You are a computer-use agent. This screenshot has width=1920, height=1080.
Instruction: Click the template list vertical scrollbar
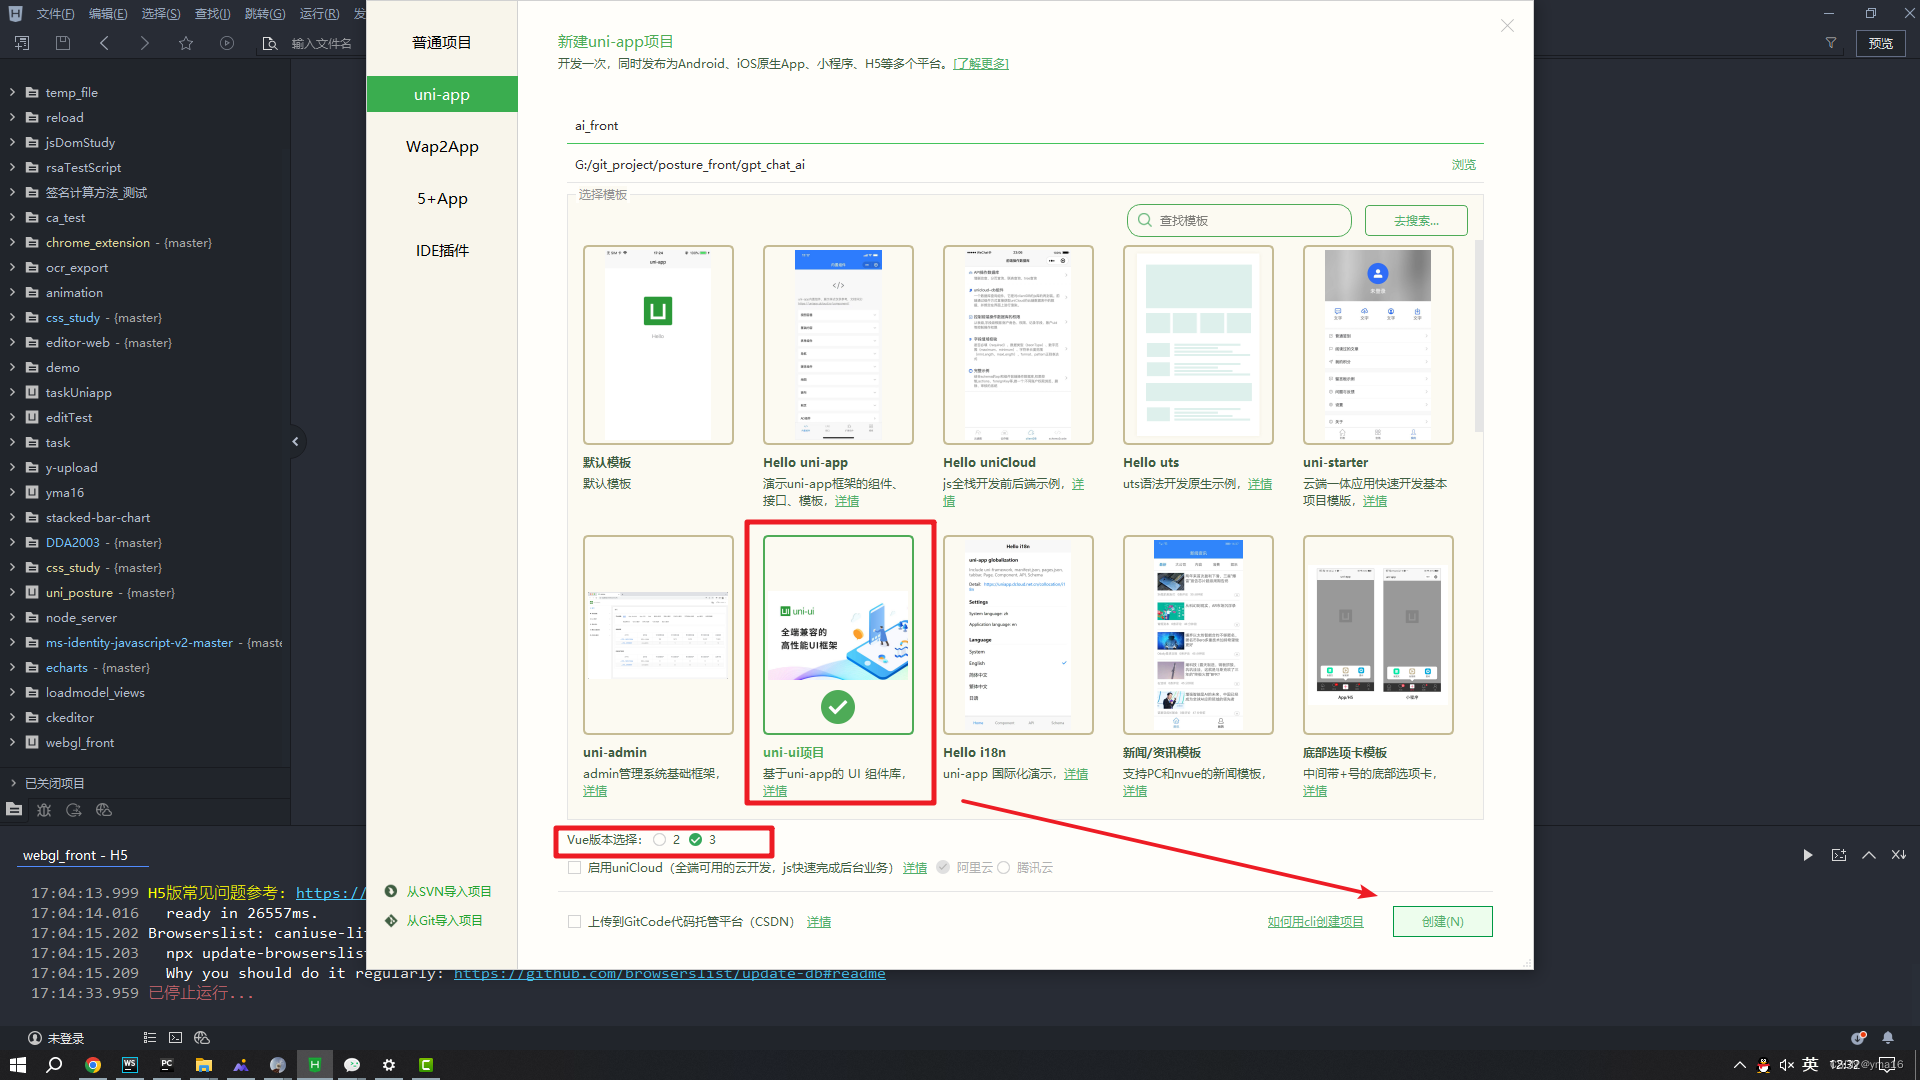tap(1479, 335)
